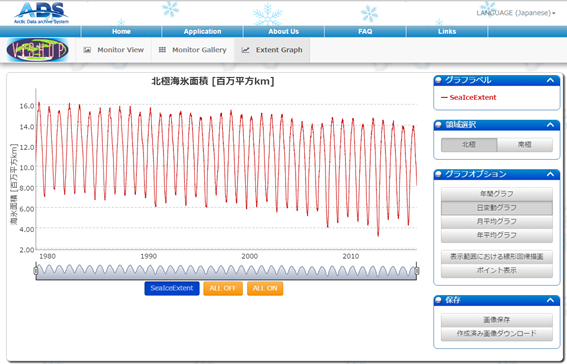Click the 領域選択 panel bullet icon

point(439,125)
